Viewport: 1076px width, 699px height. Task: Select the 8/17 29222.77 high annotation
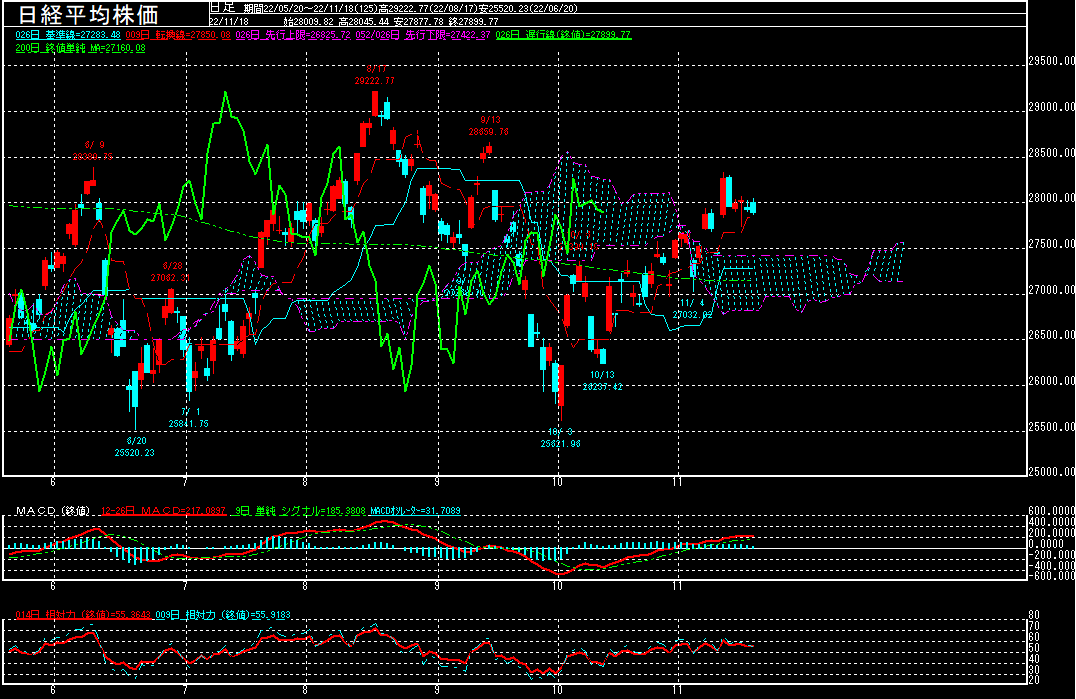(x=375, y=75)
